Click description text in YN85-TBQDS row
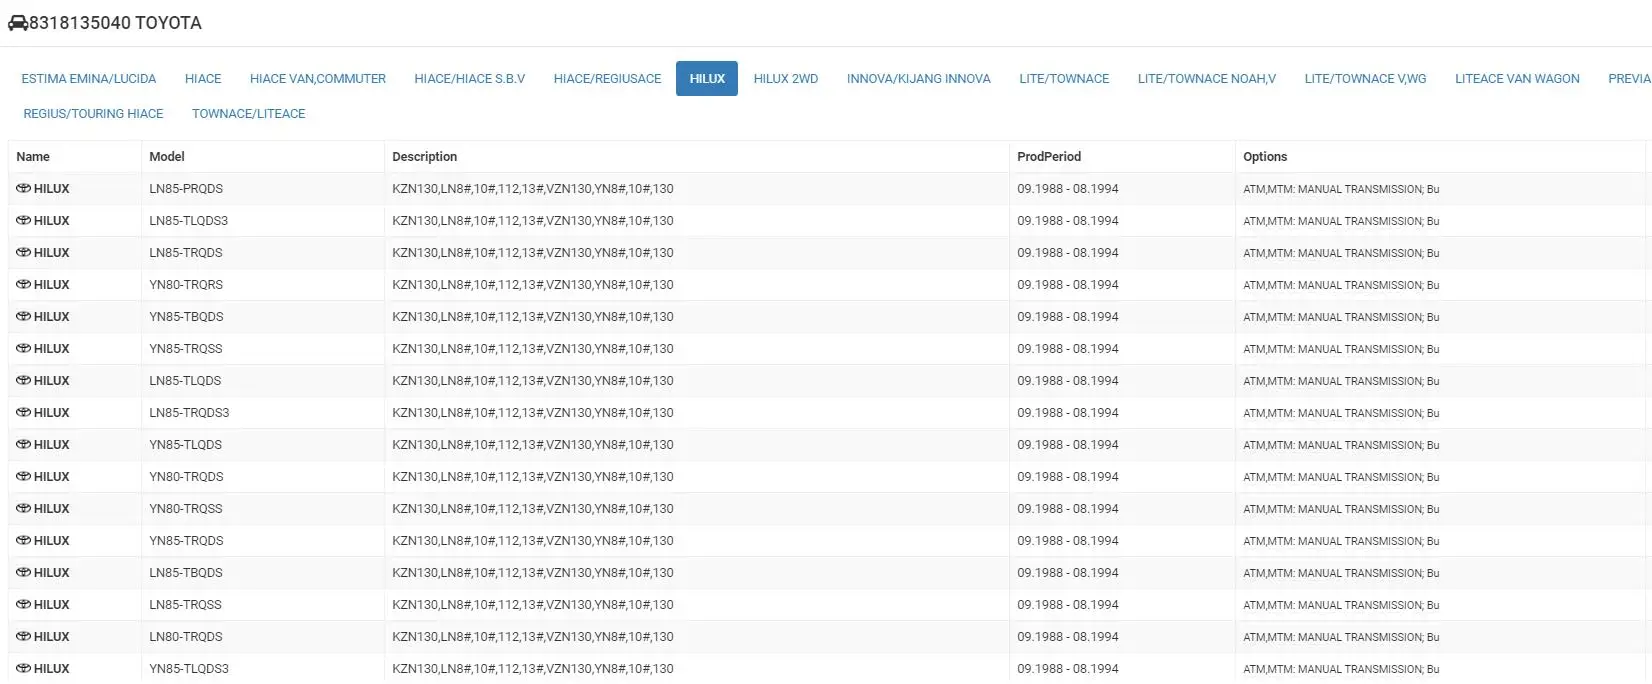Viewport: 1652px width, 684px height. coord(533,316)
